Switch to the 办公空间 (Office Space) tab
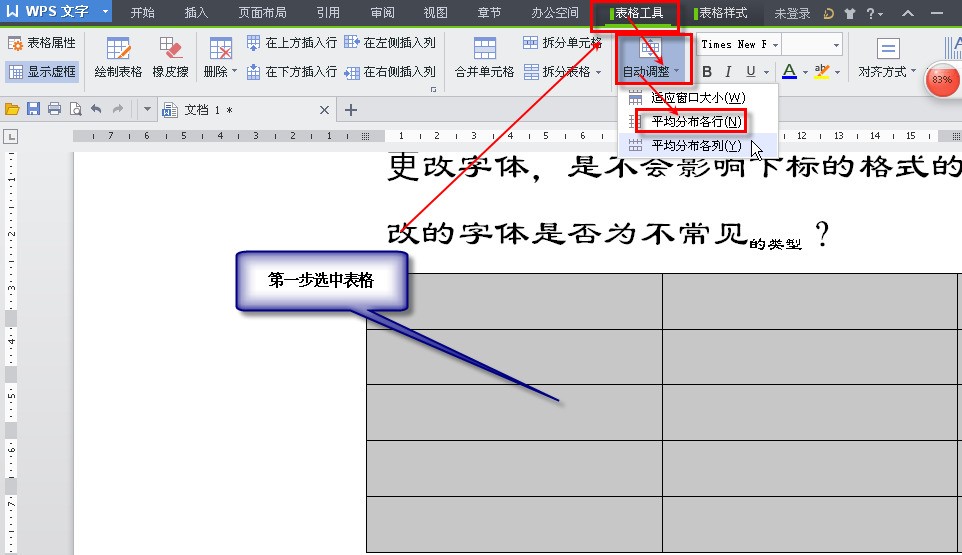Image resolution: width=962 pixels, height=555 pixels. pos(555,13)
